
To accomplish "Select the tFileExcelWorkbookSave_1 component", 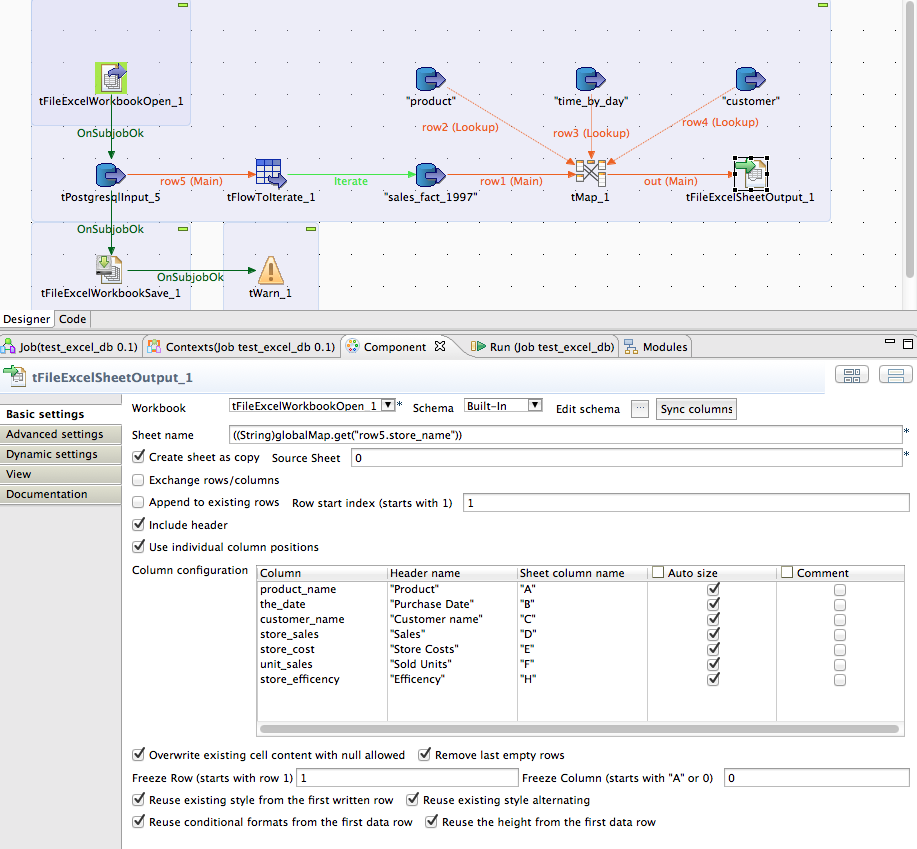I will click(110, 268).
